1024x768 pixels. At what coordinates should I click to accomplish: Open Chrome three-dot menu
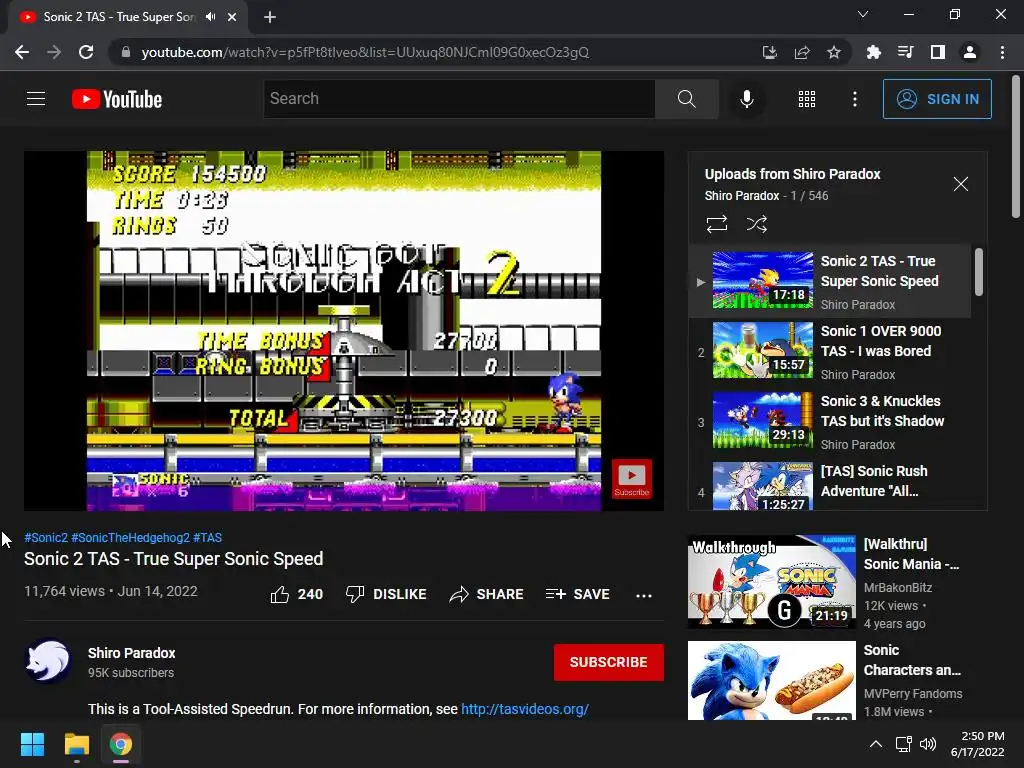[x=1002, y=52]
